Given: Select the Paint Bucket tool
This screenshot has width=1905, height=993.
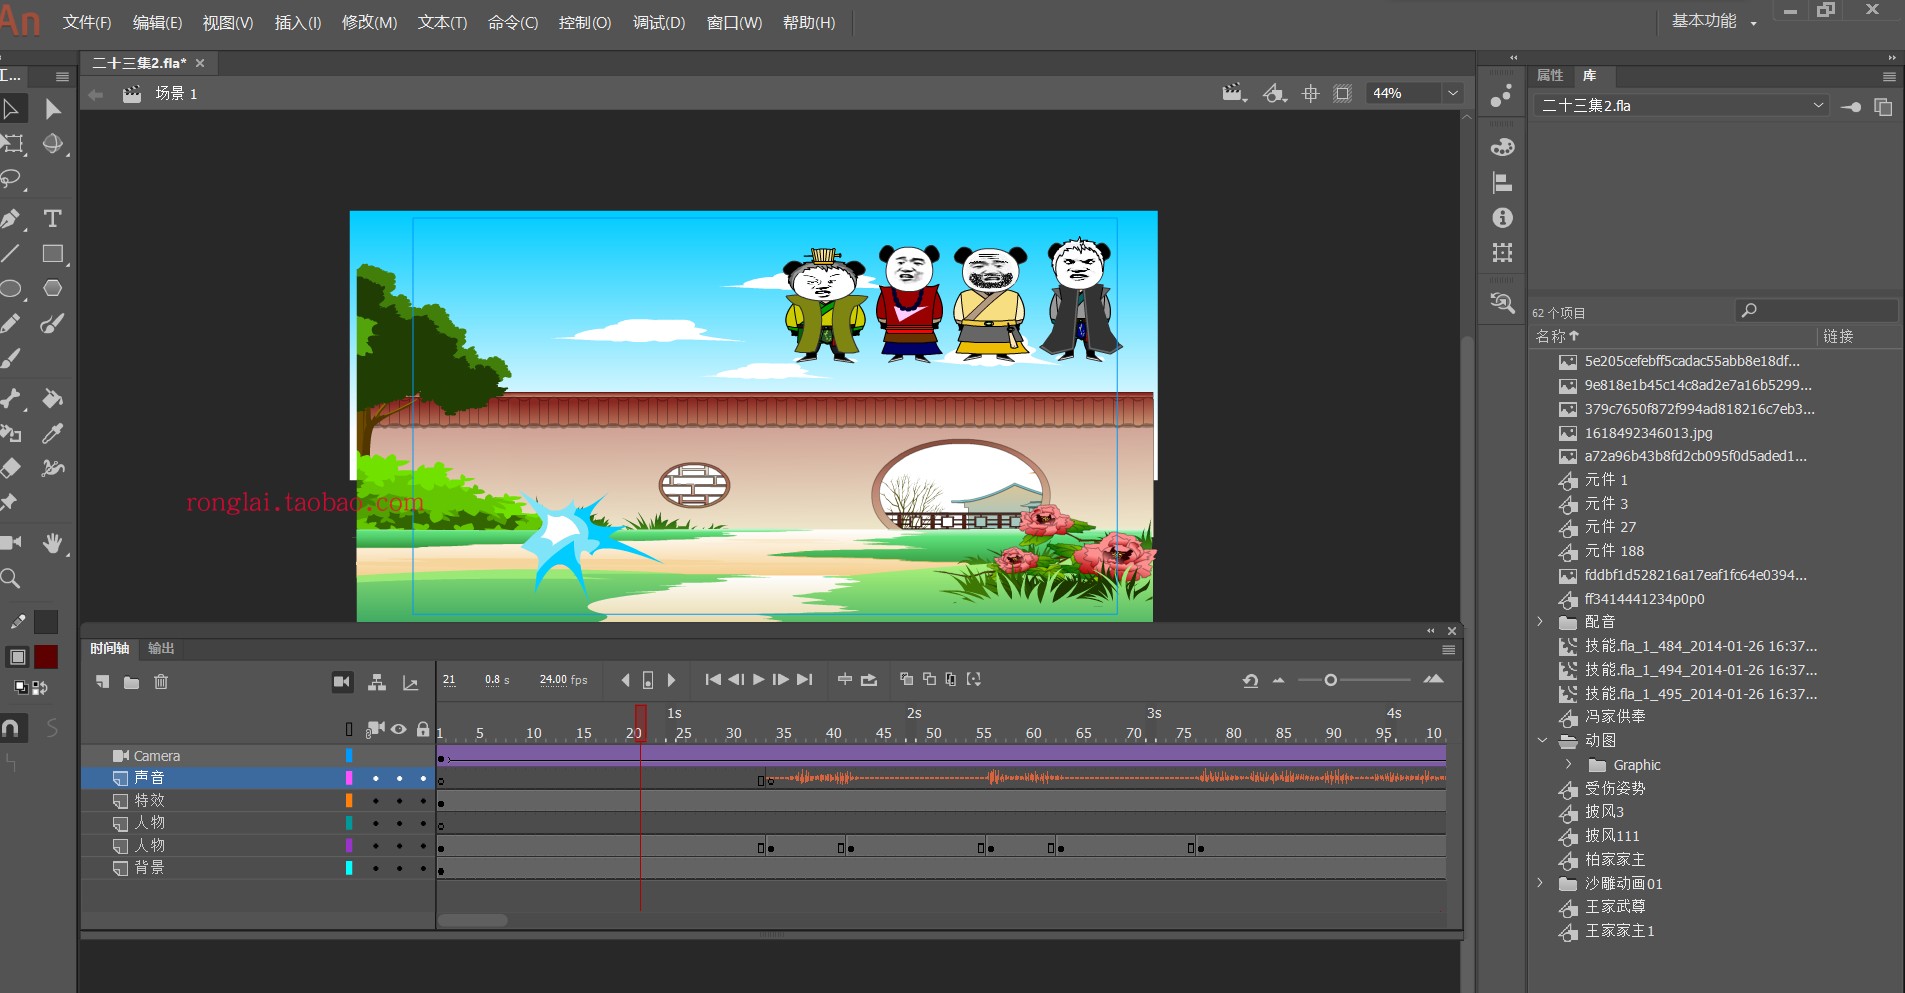Looking at the screenshot, I should pos(53,399).
